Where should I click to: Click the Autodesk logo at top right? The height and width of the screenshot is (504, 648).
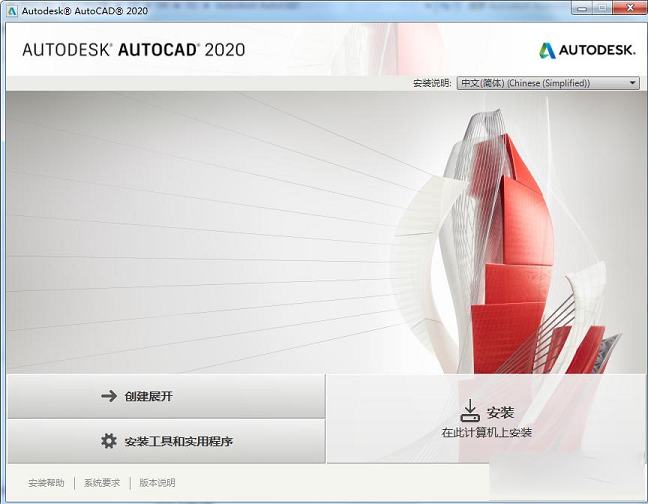(587, 50)
